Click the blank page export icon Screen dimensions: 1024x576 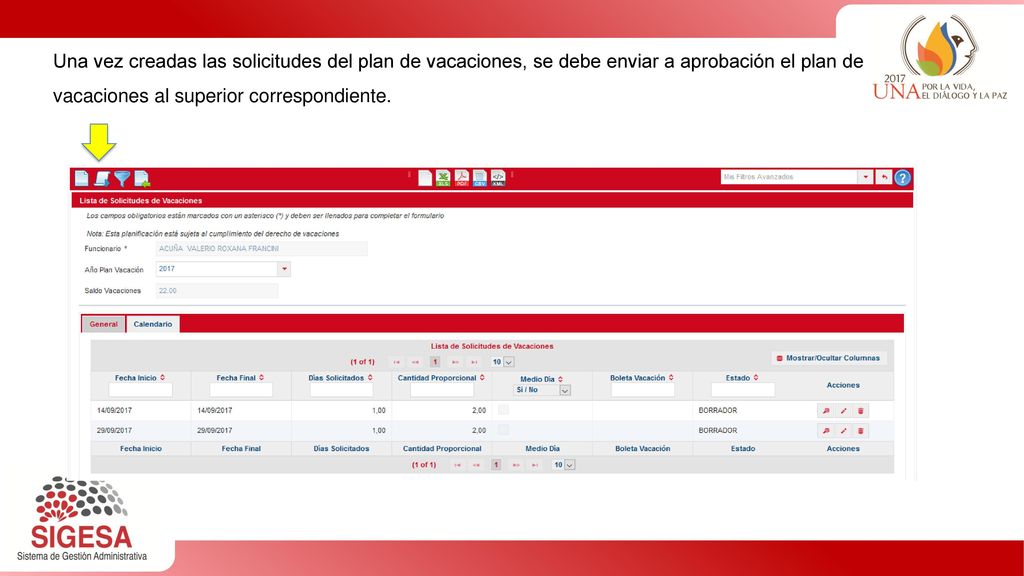click(425, 178)
